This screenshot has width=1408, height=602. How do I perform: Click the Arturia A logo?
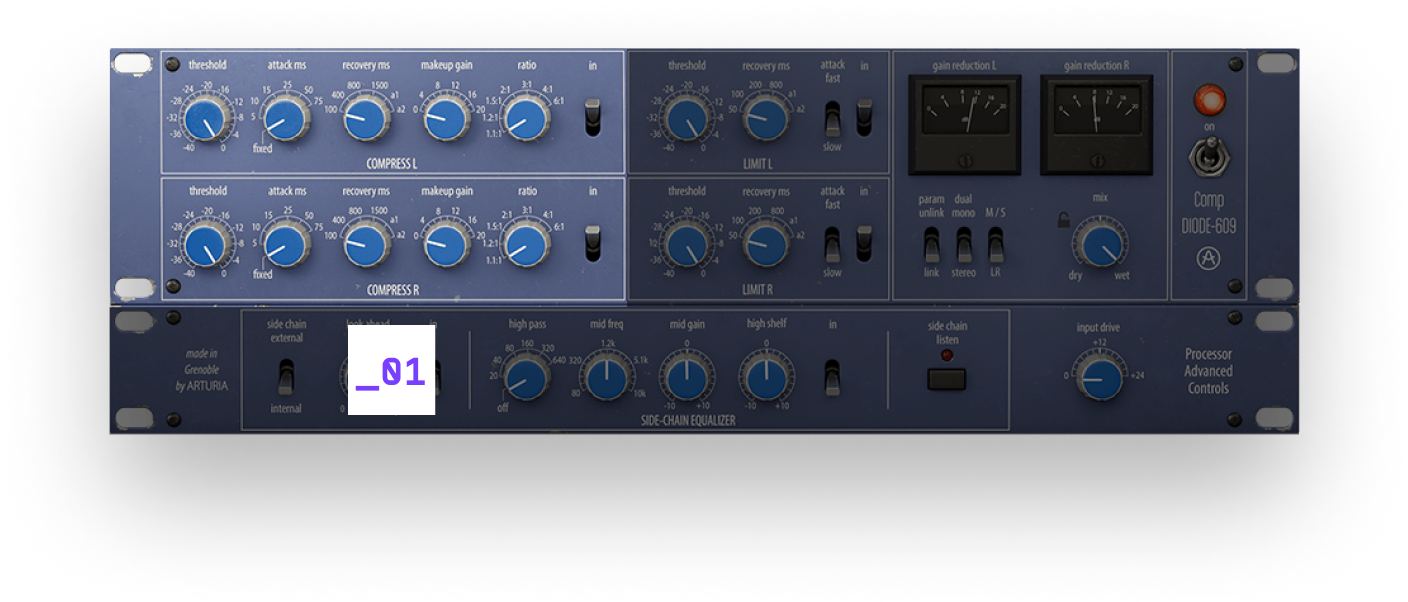coord(1209,258)
